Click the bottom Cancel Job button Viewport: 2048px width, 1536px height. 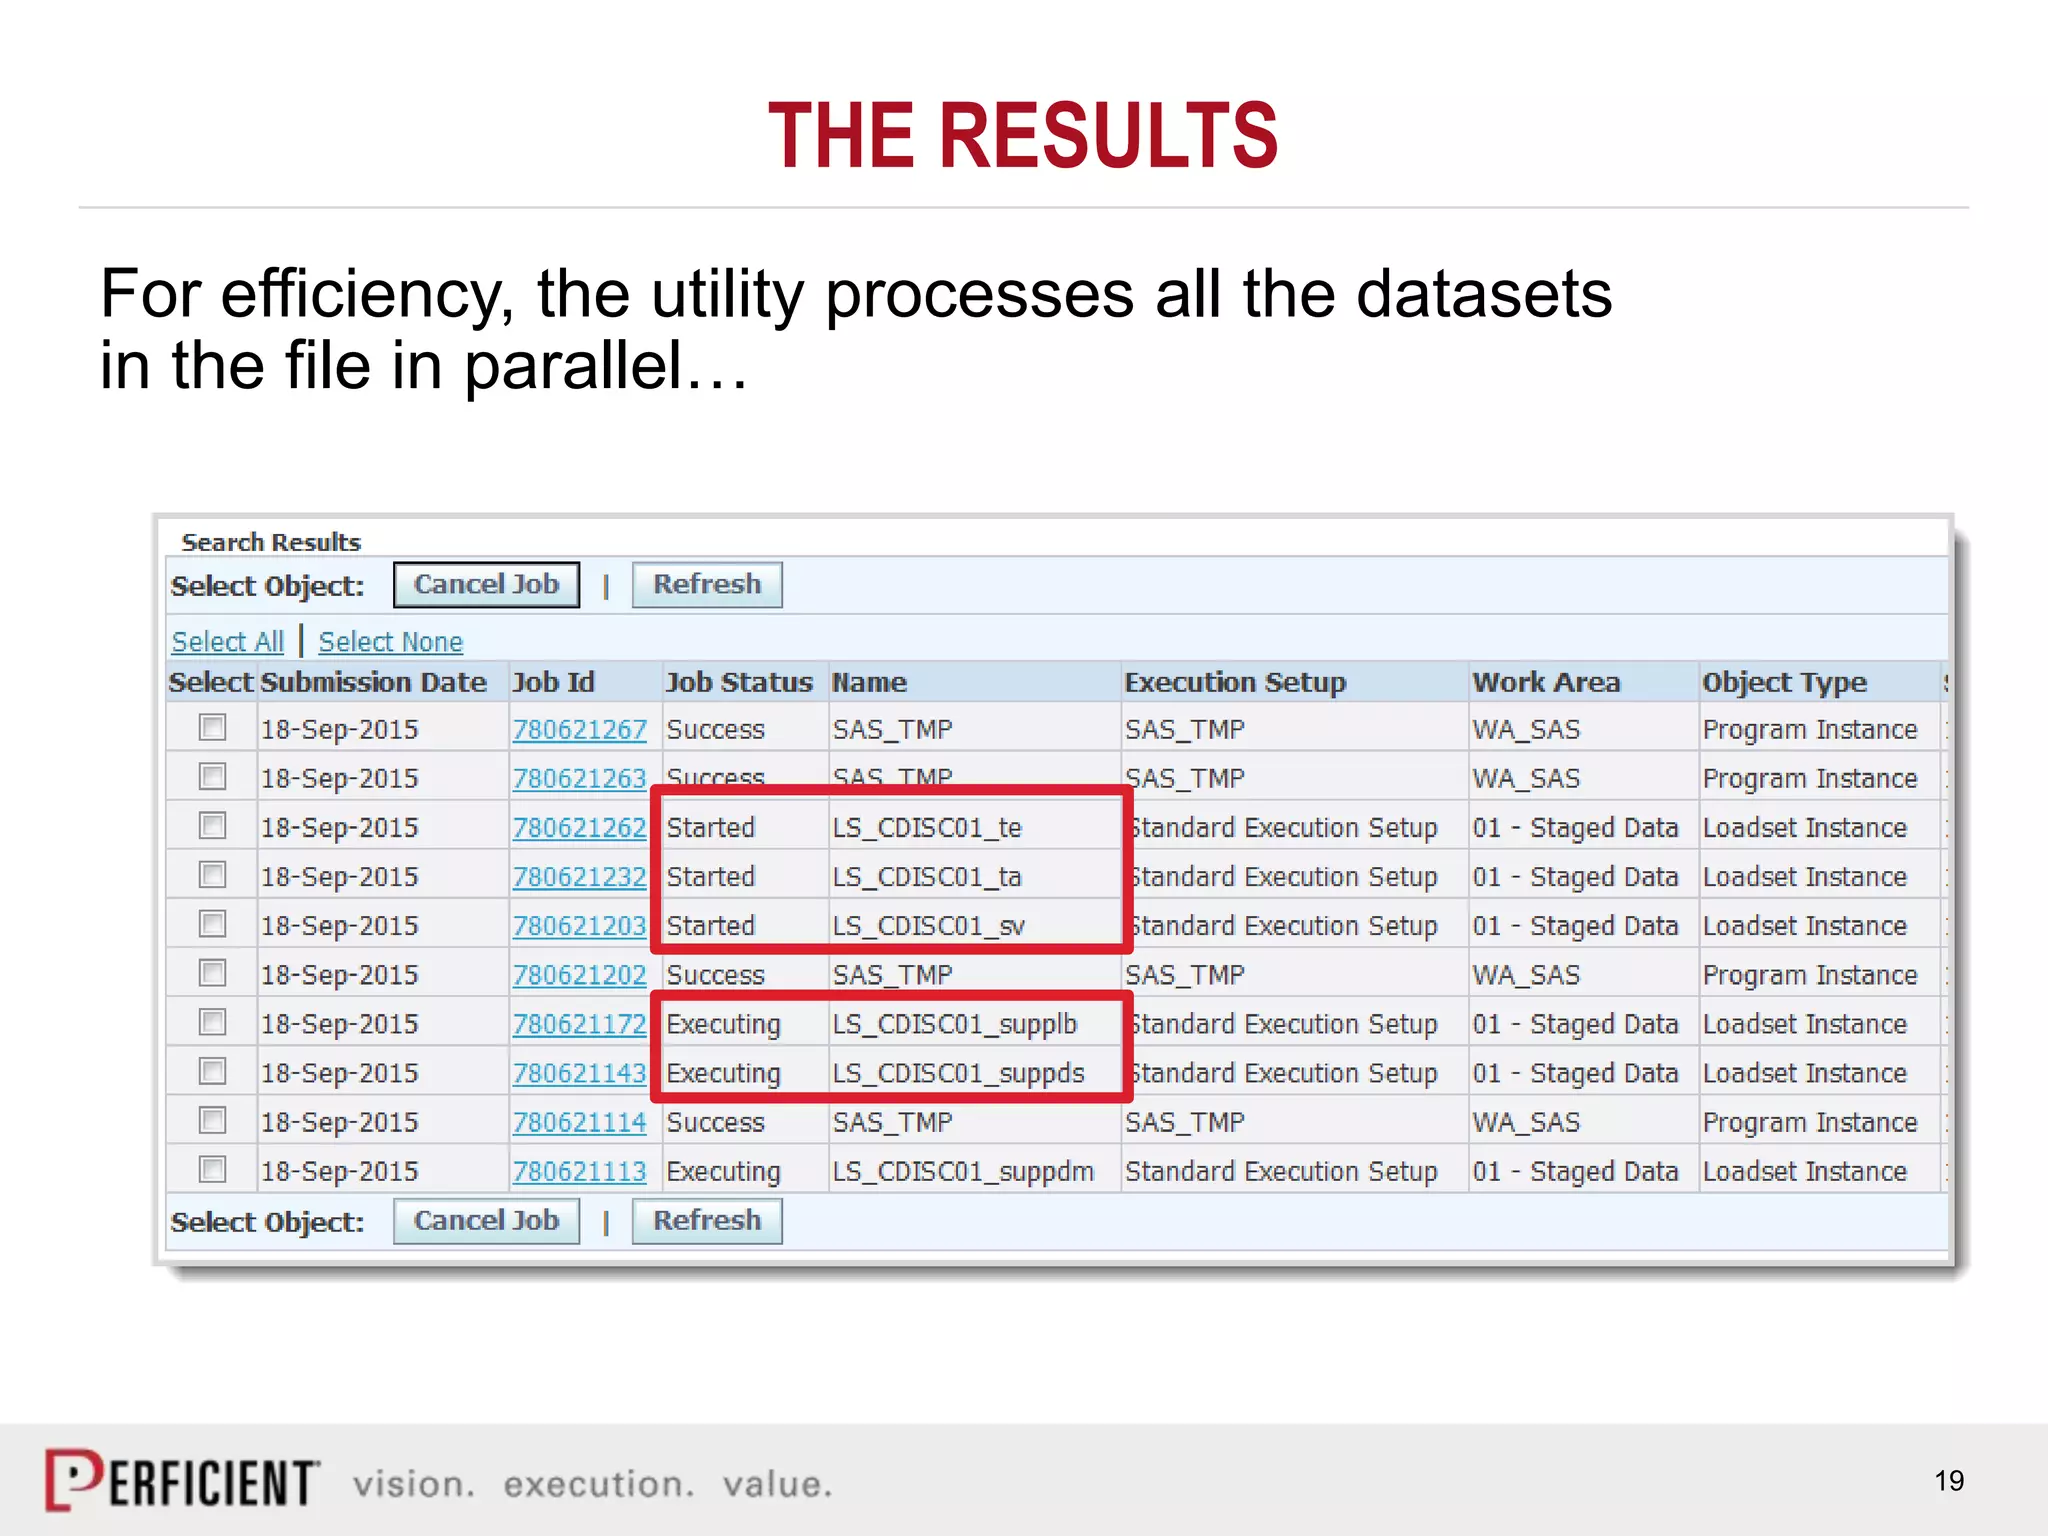point(486,1221)
